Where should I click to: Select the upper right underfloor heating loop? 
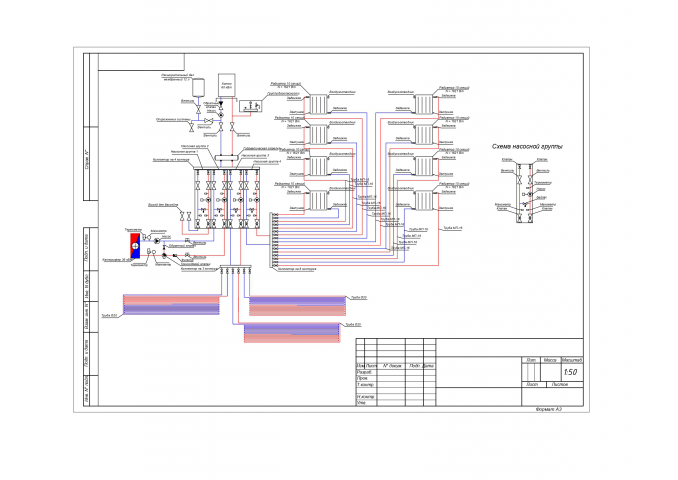(x=297, y=306)
